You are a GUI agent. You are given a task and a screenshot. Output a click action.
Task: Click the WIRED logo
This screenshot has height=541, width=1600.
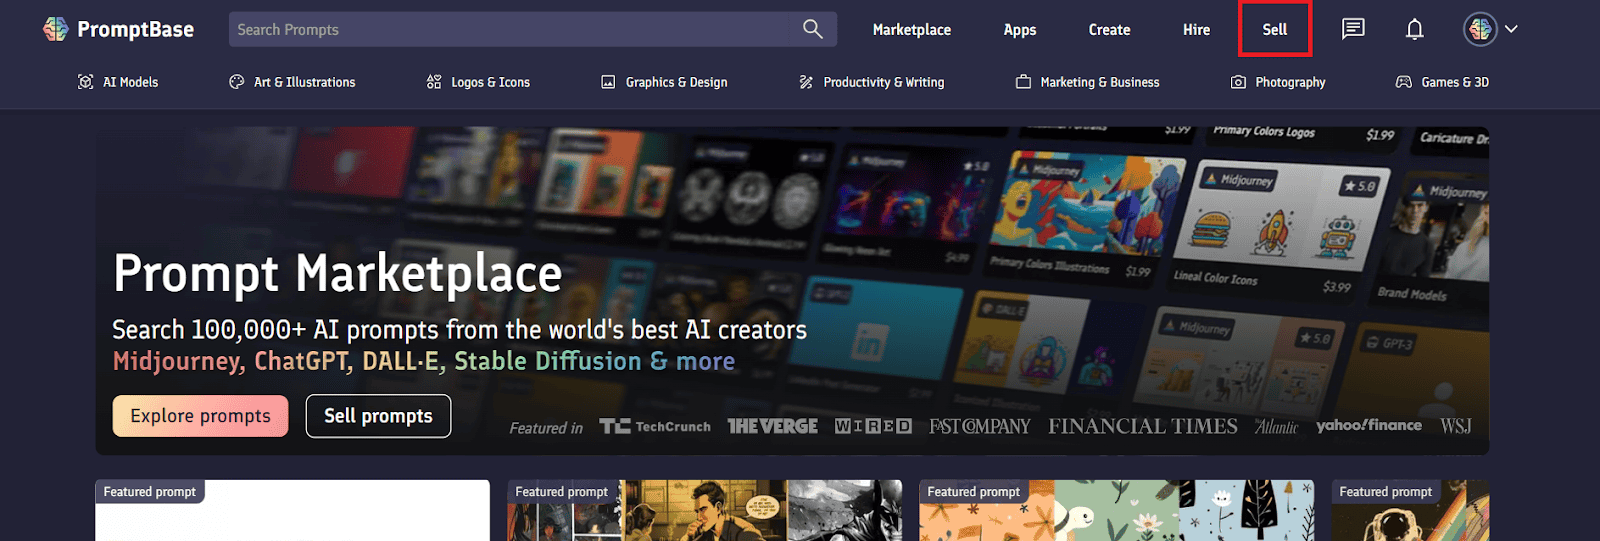coord(874,426)
